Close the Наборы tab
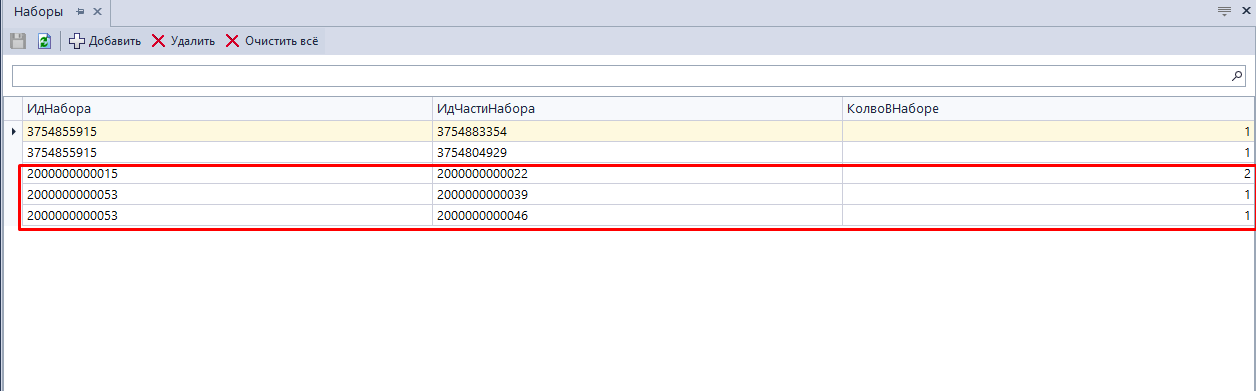The image size is (1256, 391). tap(97, 12)
